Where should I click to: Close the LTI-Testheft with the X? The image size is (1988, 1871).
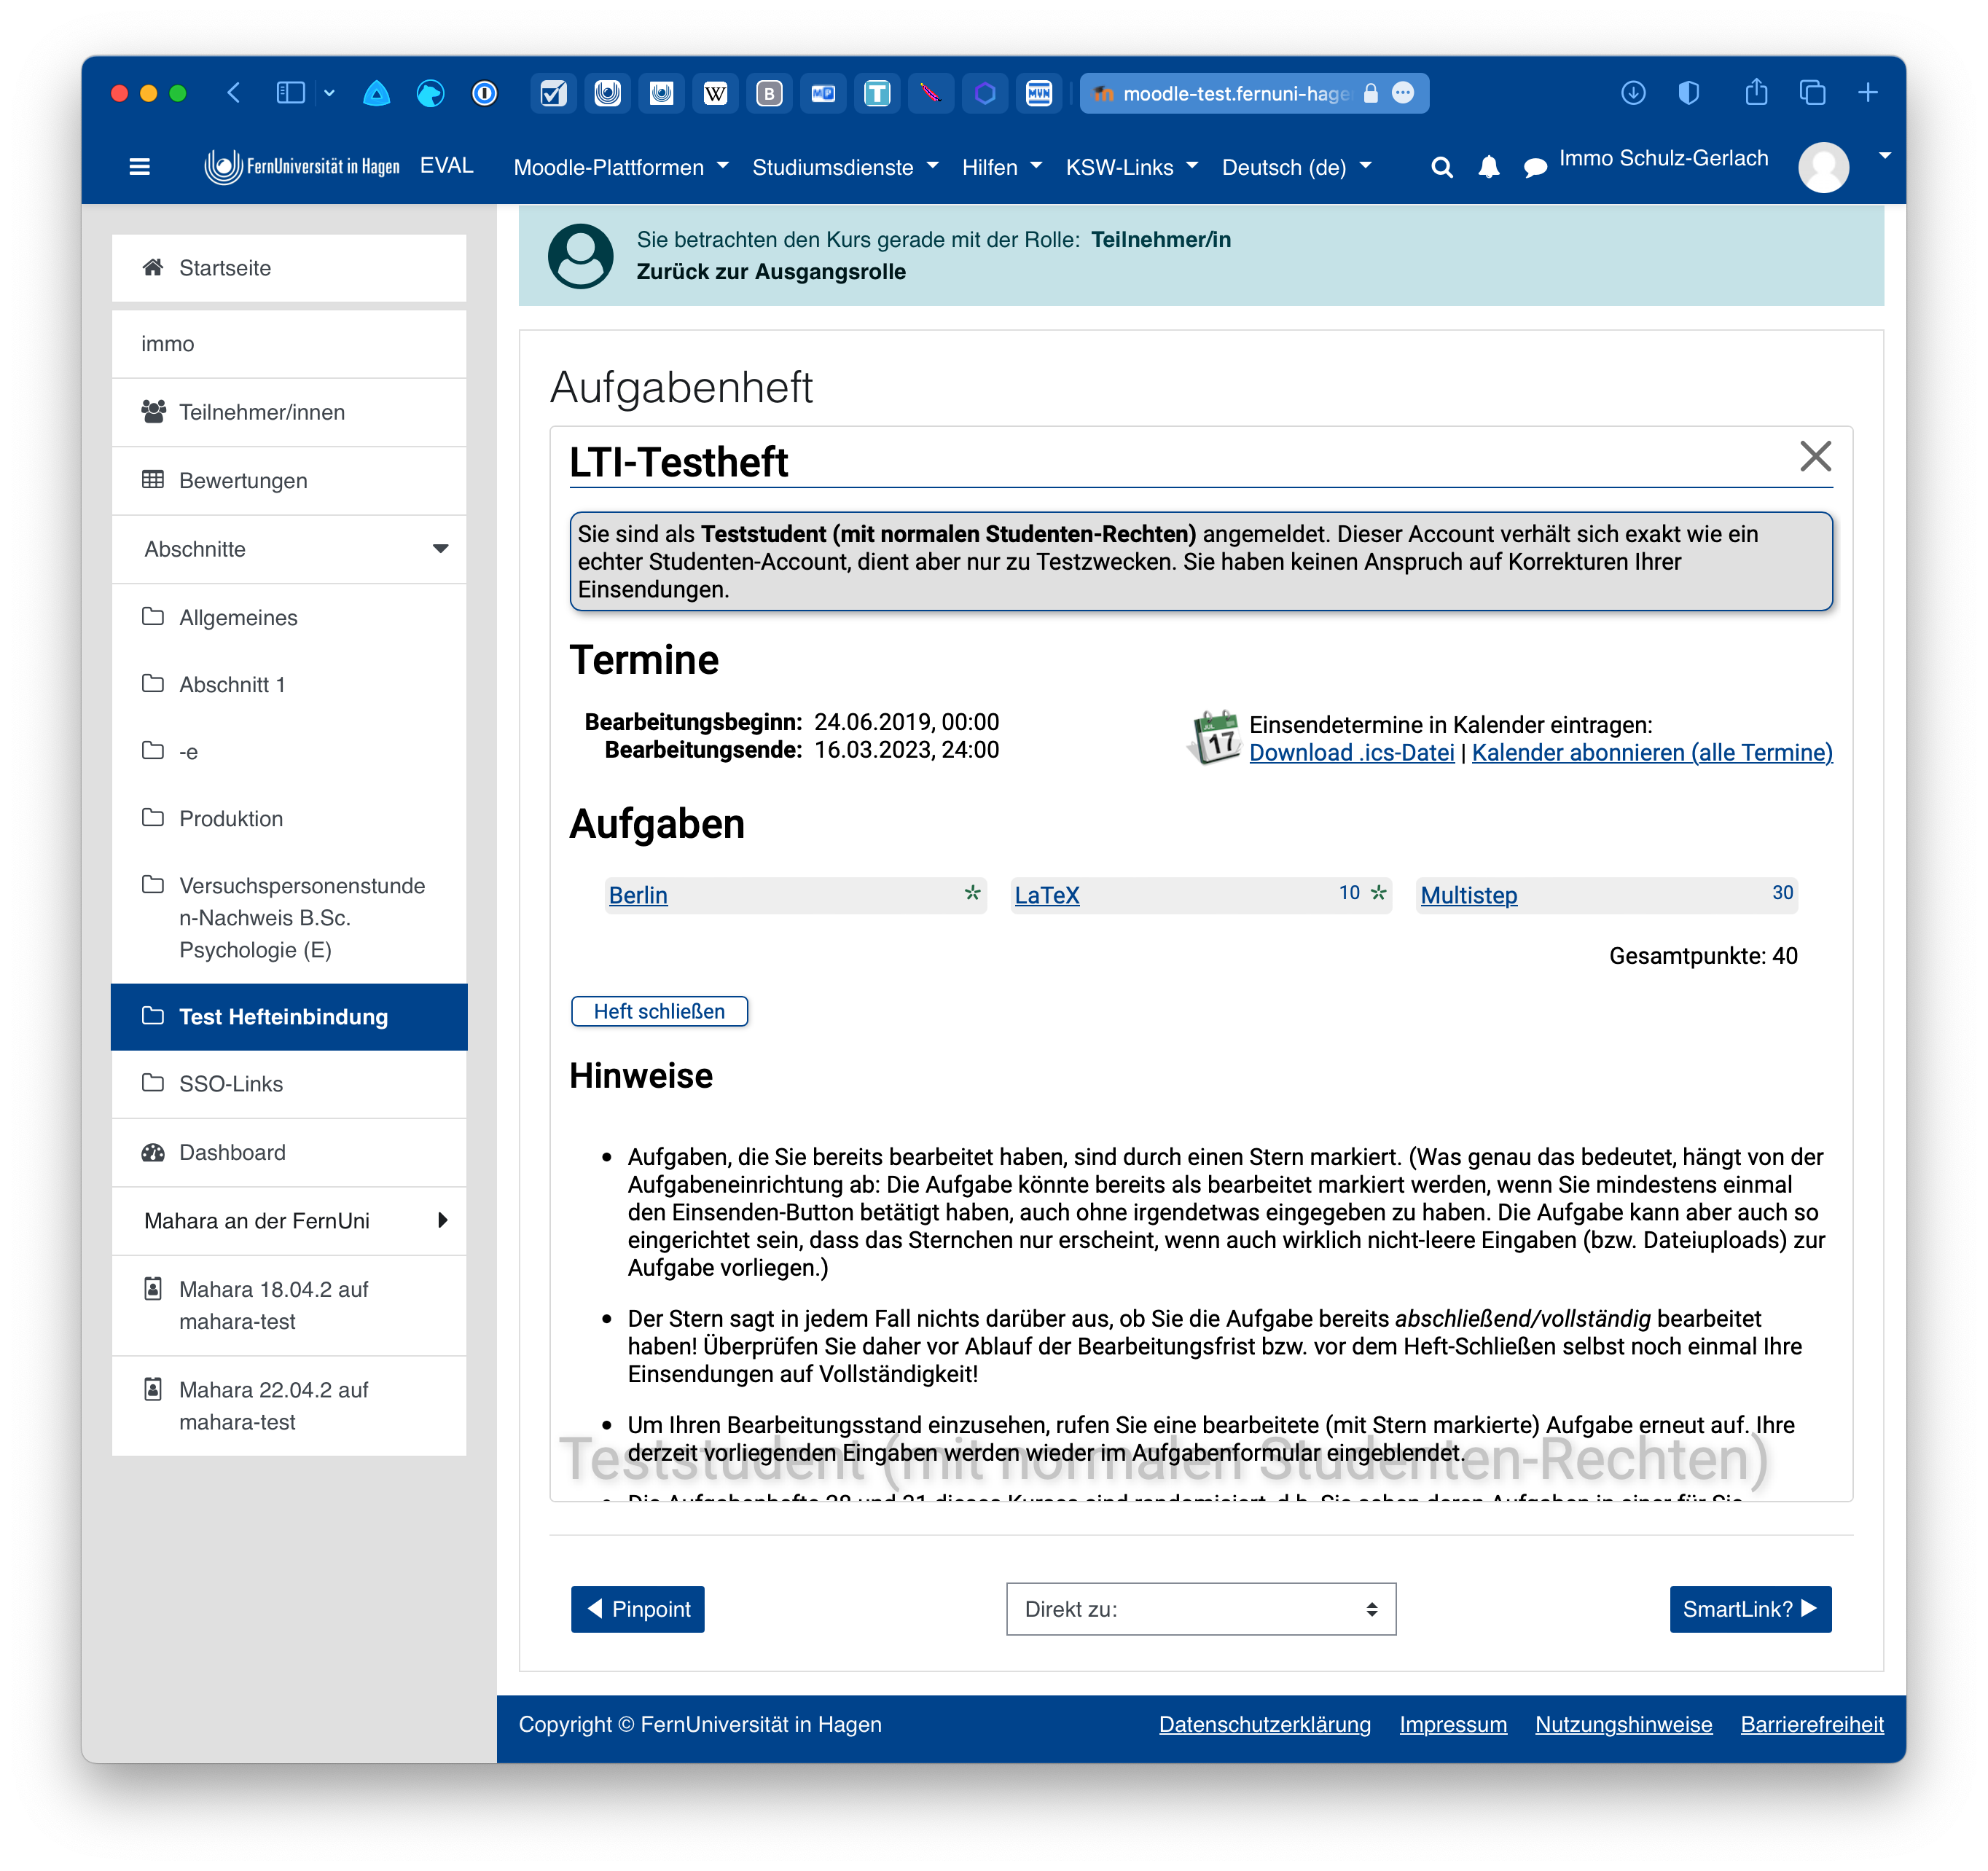pos(1815,456)
